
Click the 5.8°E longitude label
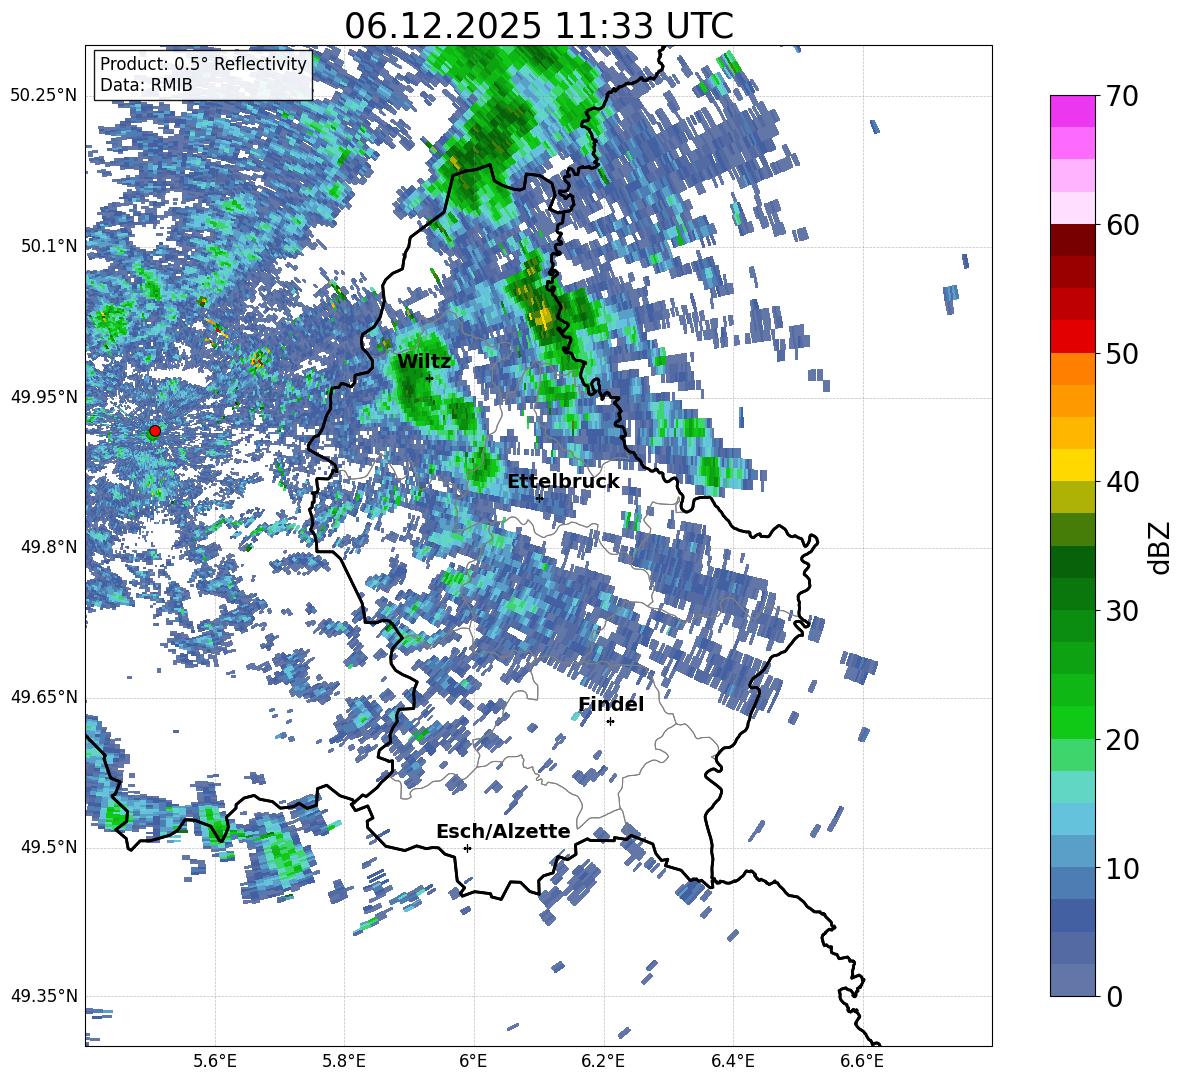point(344,1061)
